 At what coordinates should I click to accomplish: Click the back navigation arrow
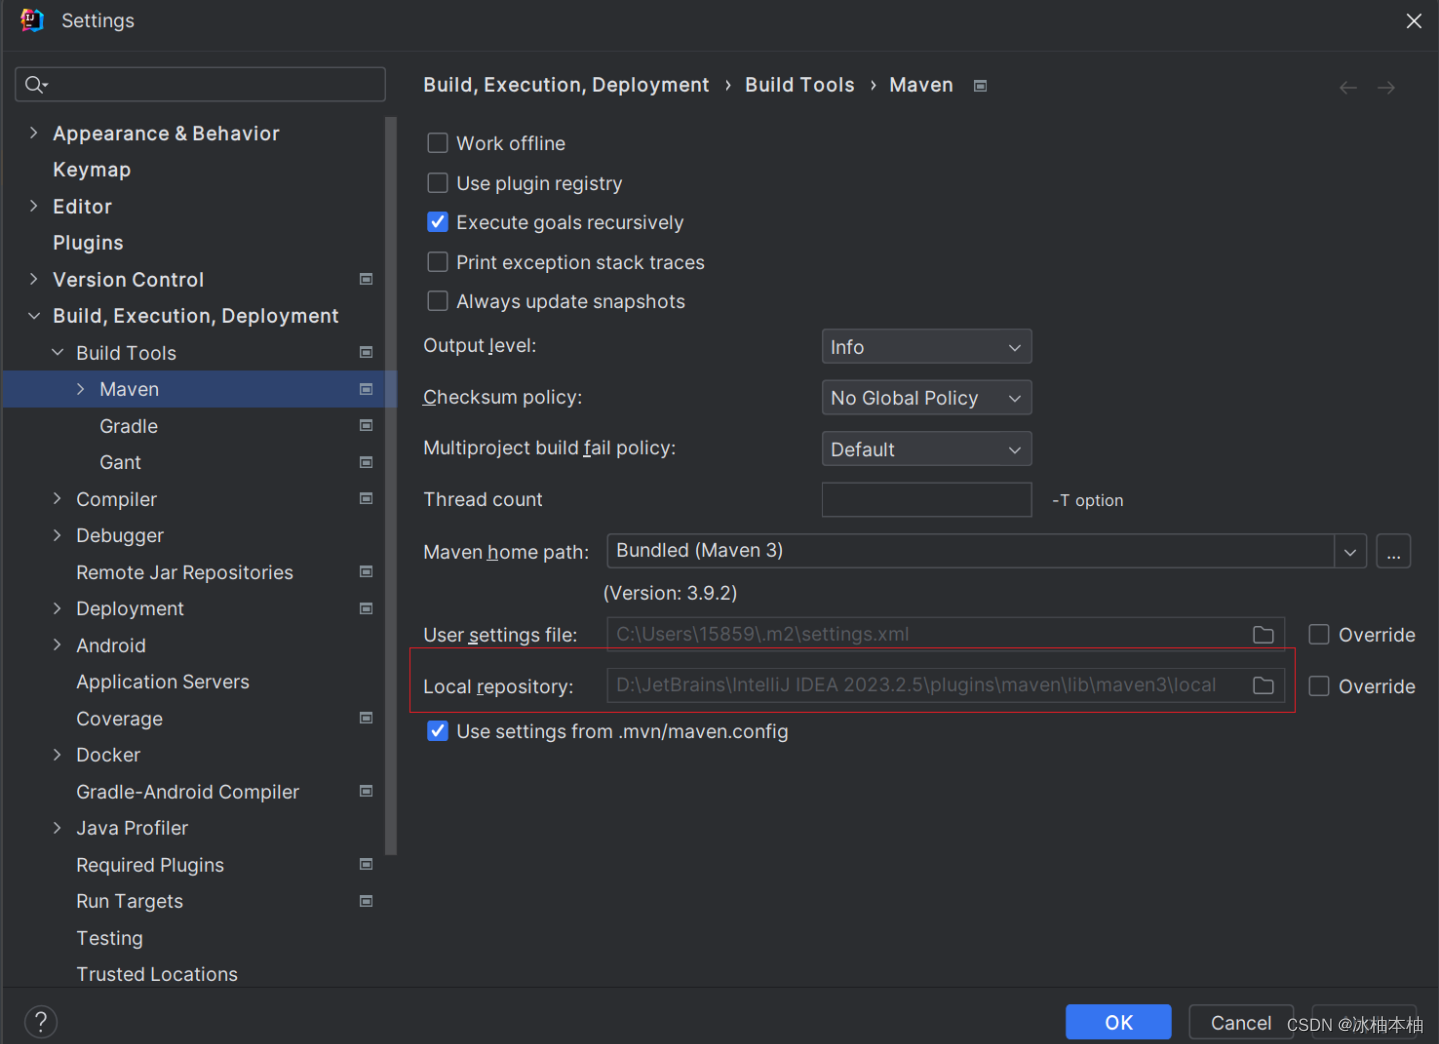click(1348, 88)
